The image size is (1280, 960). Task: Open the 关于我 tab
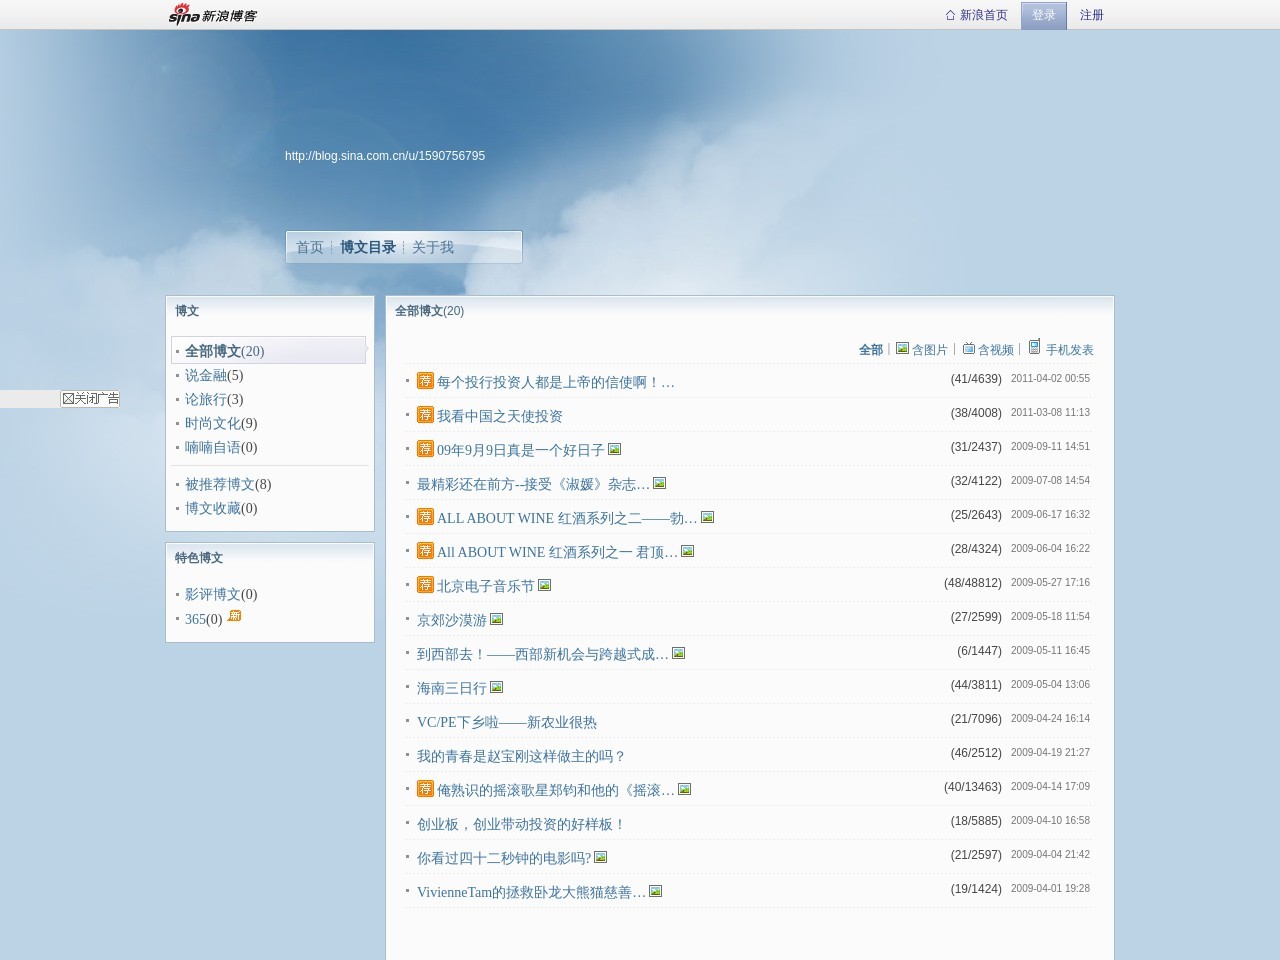(430, 247)
